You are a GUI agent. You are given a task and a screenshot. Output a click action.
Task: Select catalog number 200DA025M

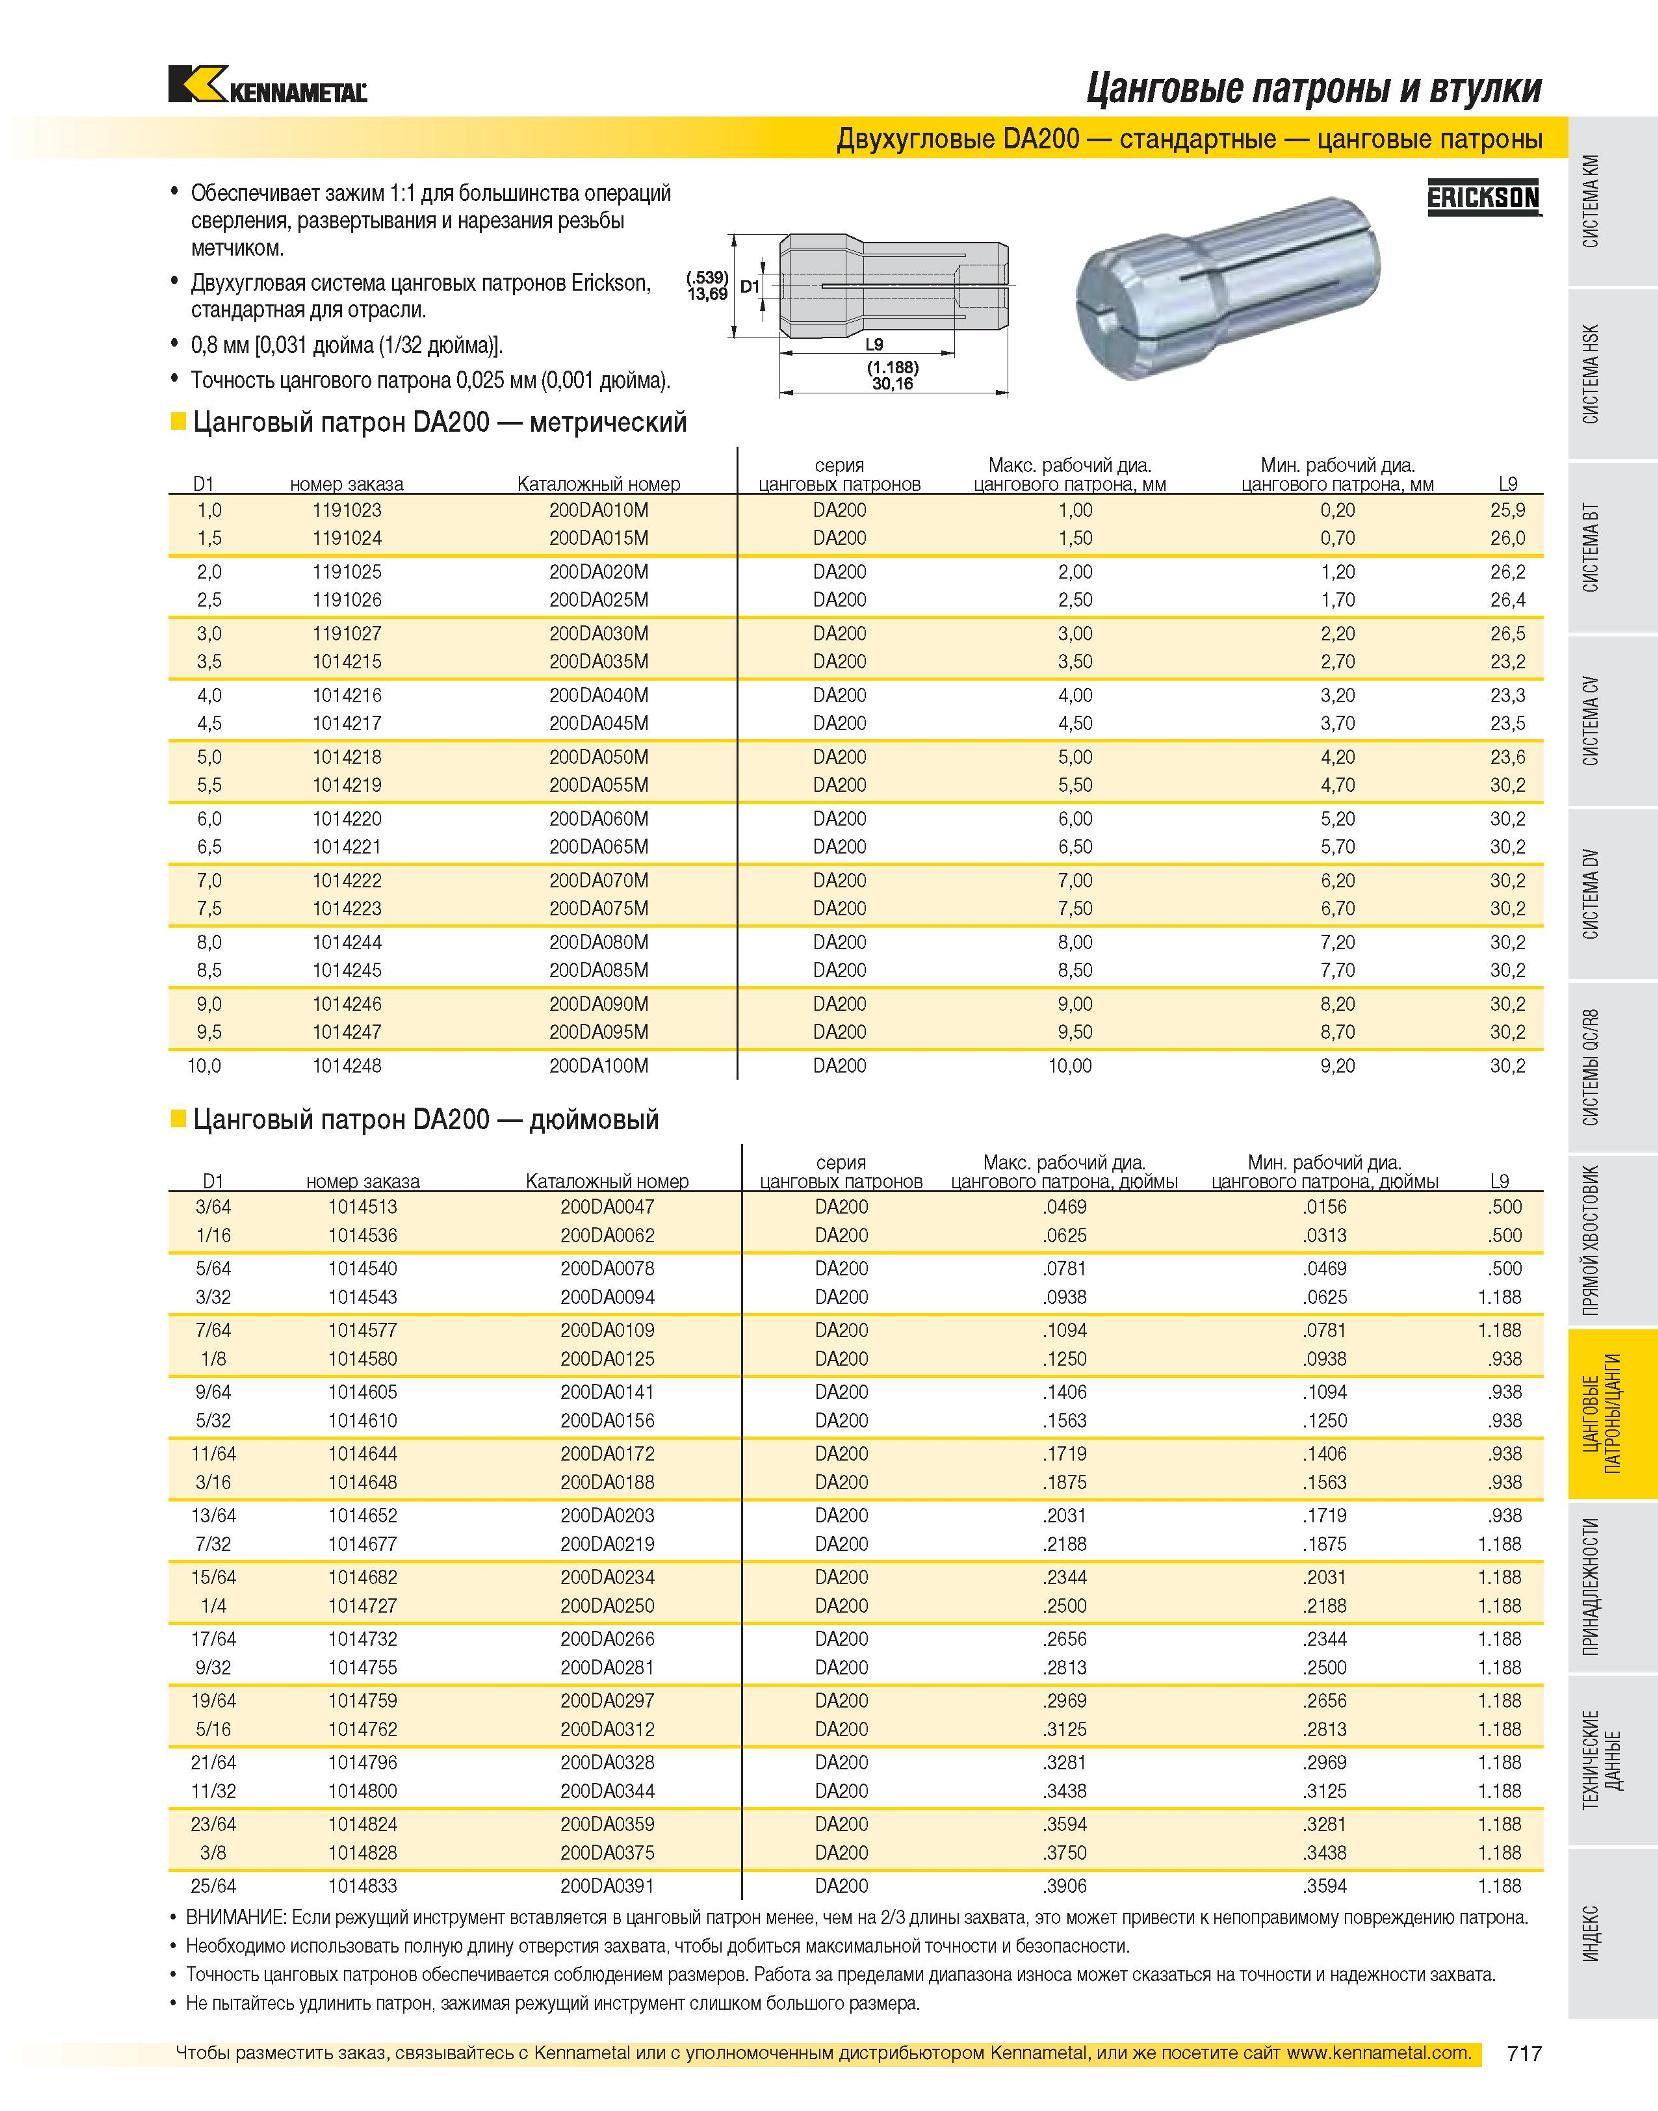click(598, 600)
